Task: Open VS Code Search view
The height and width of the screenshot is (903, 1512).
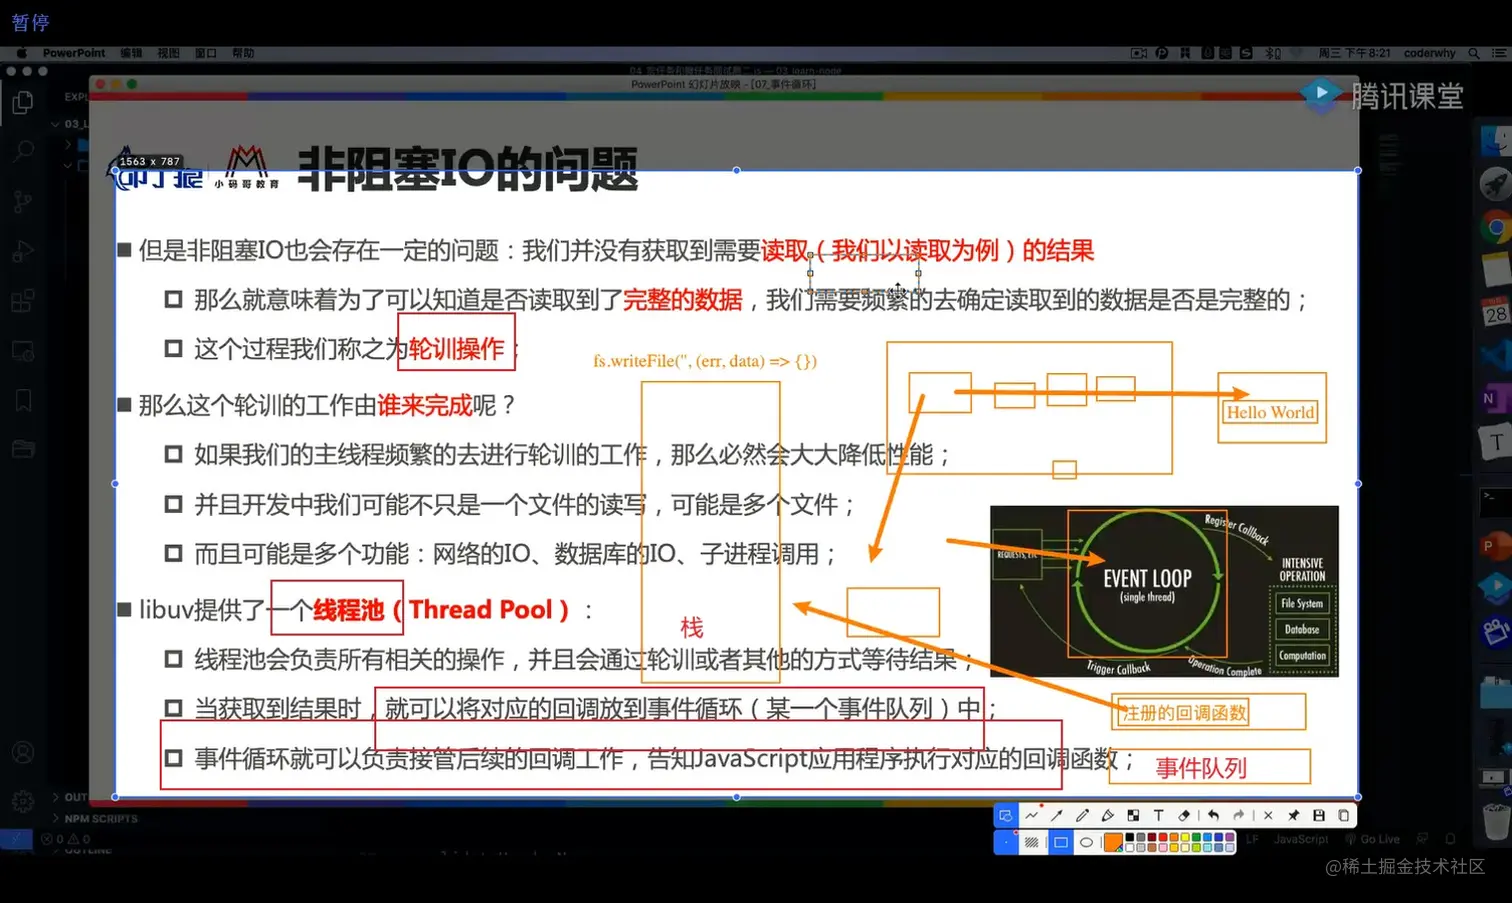Action: 22,151
